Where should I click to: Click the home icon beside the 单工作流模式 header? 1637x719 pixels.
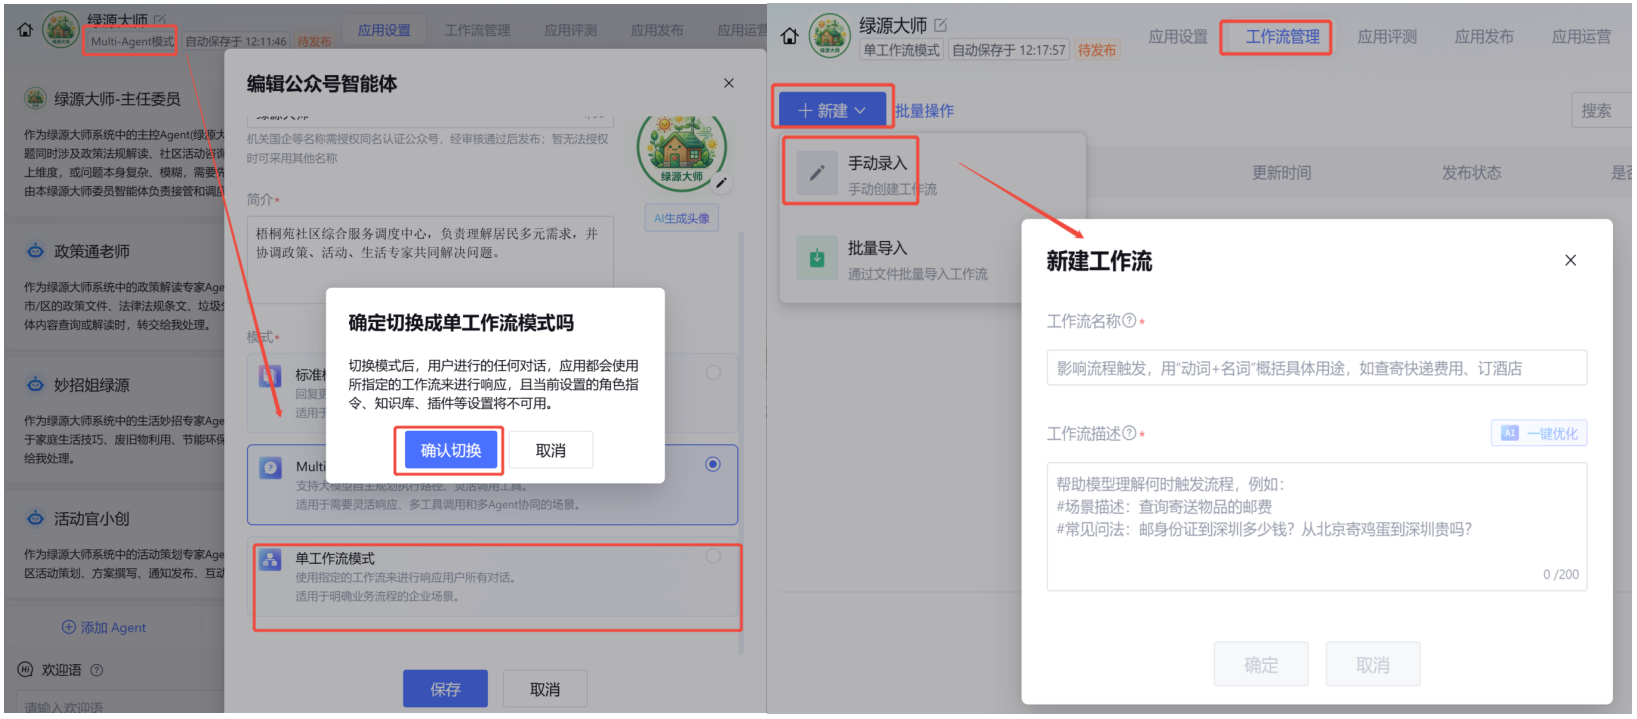(790, 37)
